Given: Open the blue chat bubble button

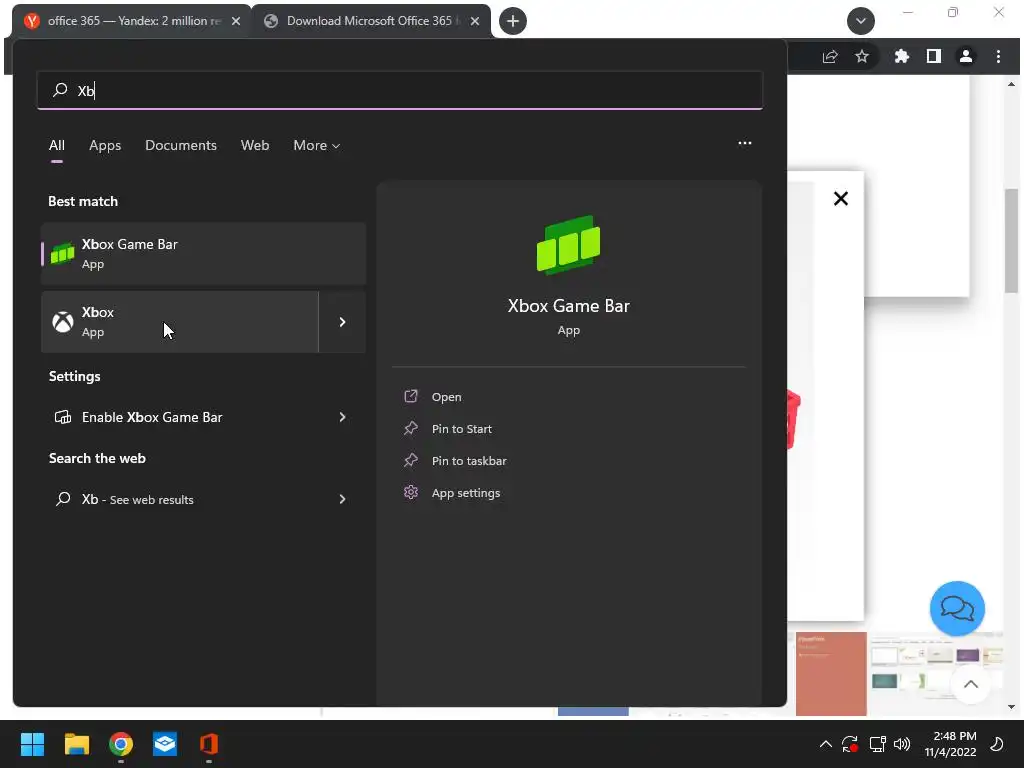Looking at the screenshot, I should (957, 609).
